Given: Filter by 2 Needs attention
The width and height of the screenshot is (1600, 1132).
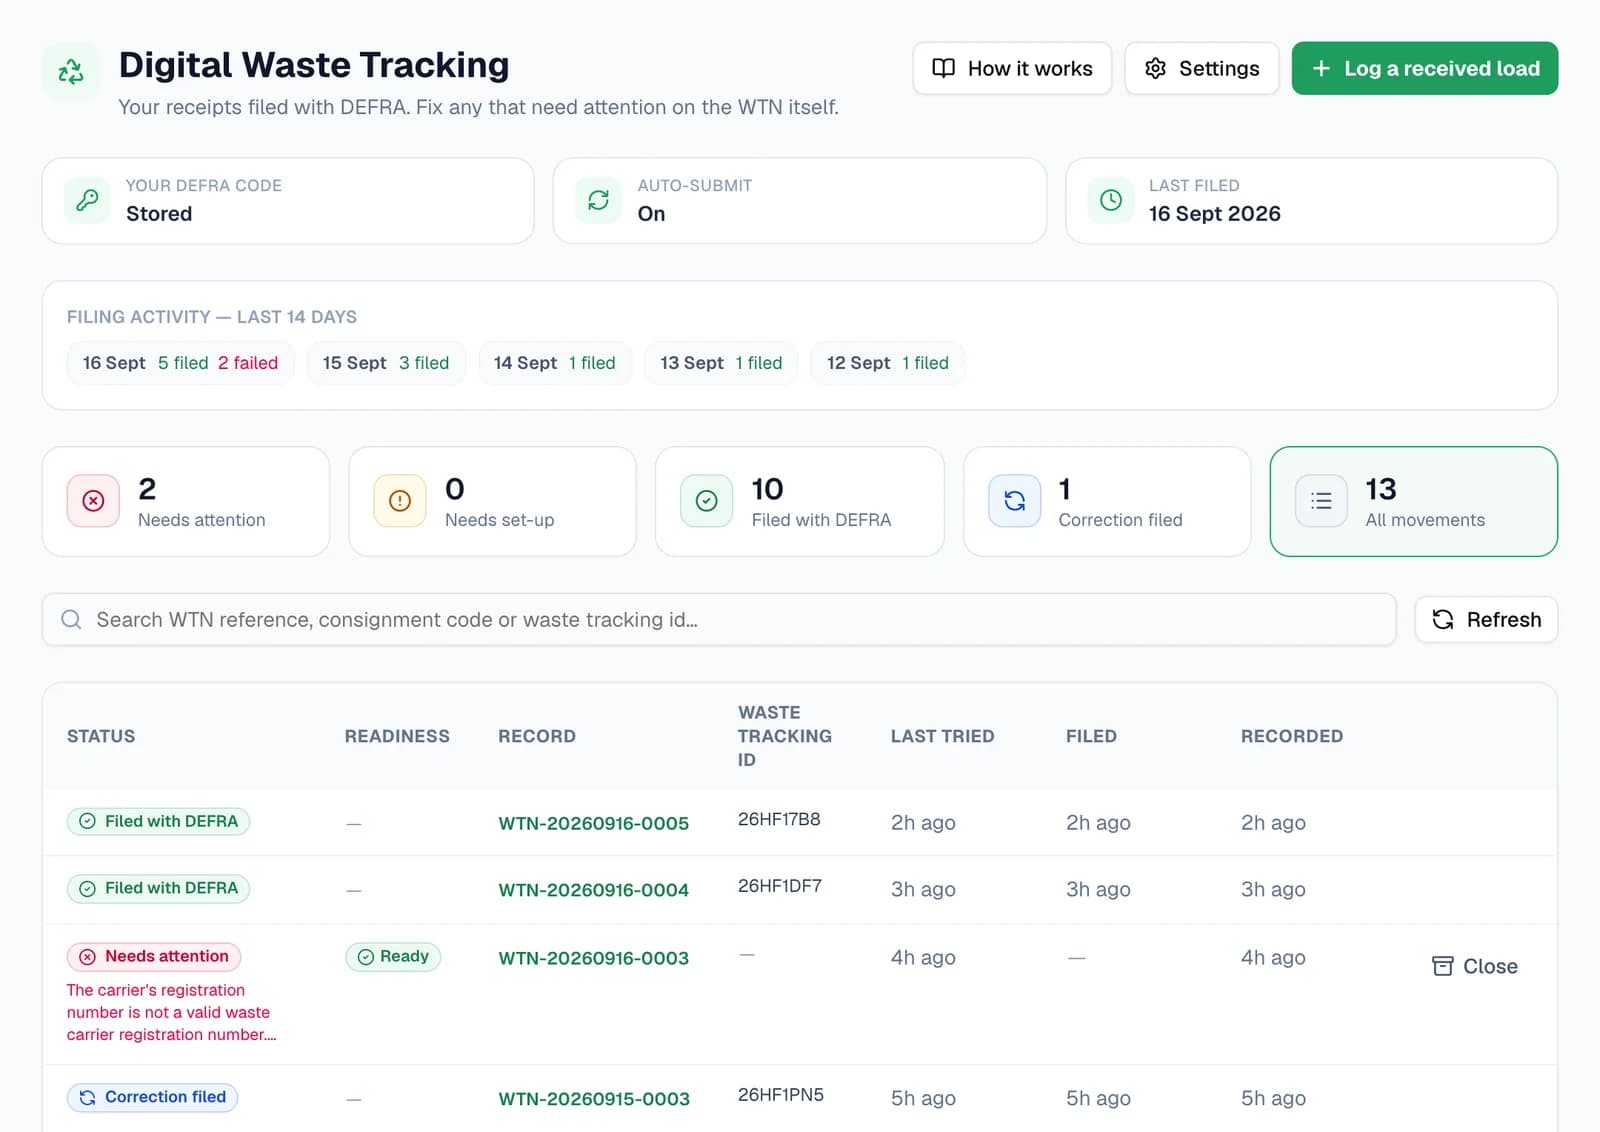Looking at the screenshot, I should pos(186,501).
